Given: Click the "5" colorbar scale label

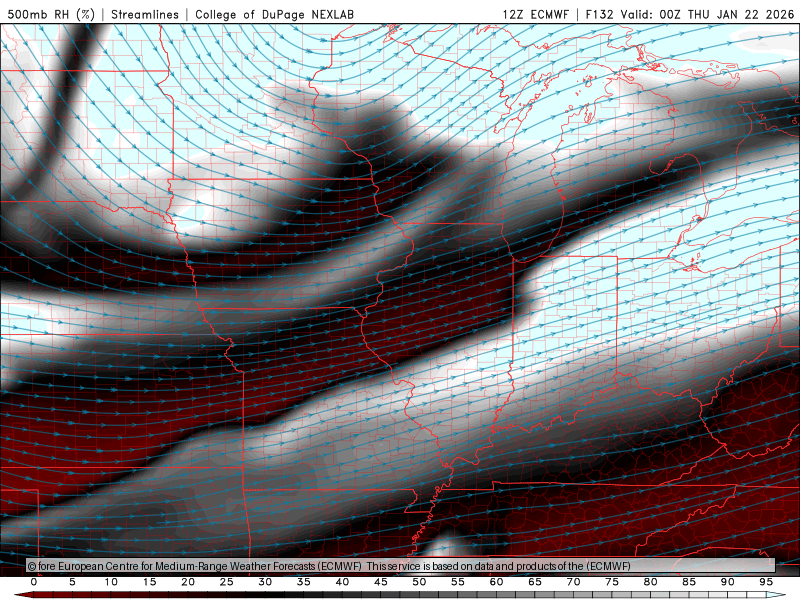Looking at the screenshot, I should (72, 582).
